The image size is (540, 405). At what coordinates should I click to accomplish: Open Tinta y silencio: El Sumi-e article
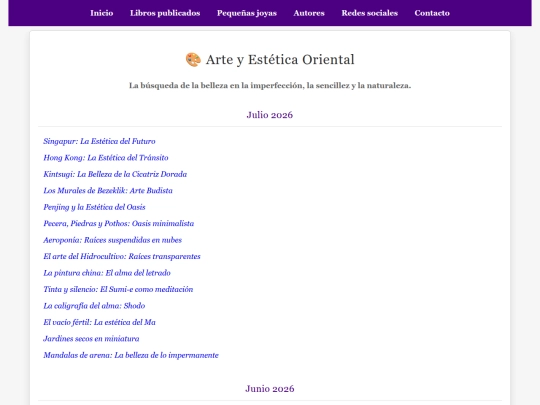coord(118,289)
